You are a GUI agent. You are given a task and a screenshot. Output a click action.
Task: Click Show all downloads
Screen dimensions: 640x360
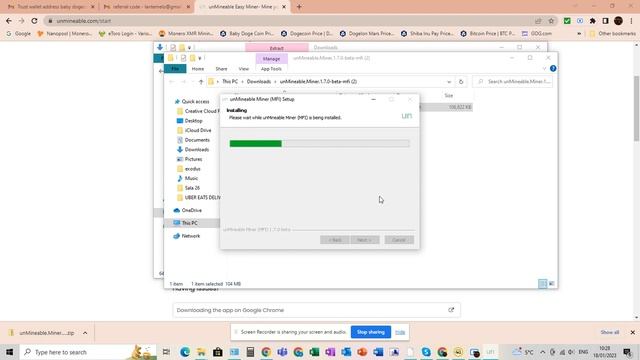[x=609, y=333]
